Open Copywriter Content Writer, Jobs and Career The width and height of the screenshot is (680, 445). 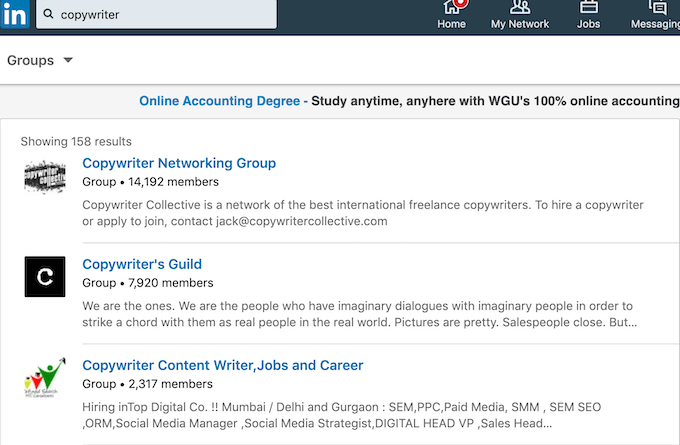coord(222,365)
